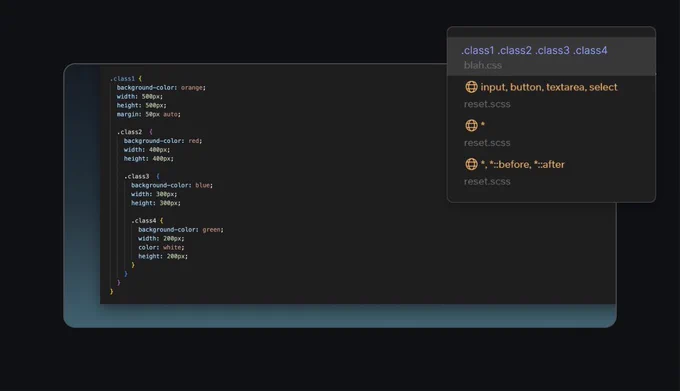Select the *, *::before, *::after entry
The height and width of the screenshot is (391, 680).
coord(523,164)
